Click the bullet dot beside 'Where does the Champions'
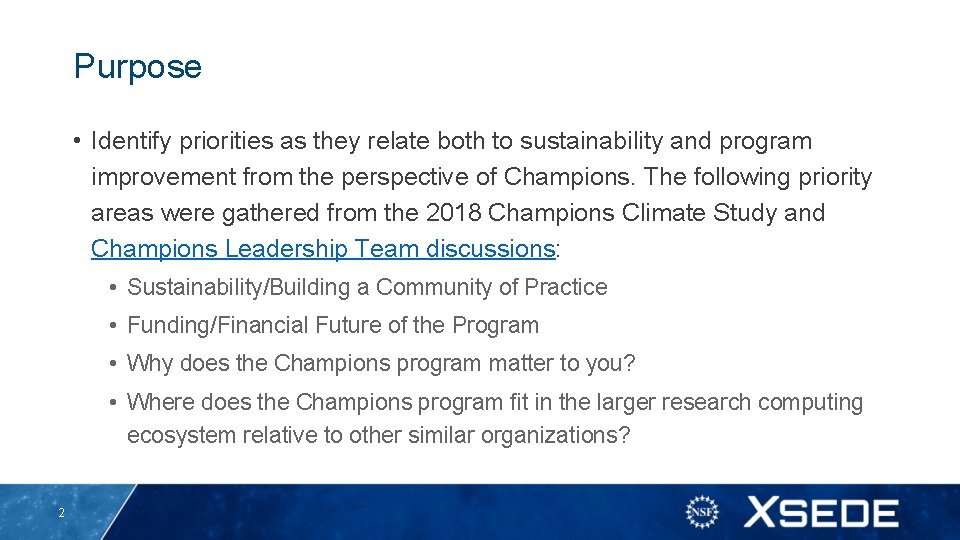The width and height of the screenshot is (960, 540). tap(115, 403)
